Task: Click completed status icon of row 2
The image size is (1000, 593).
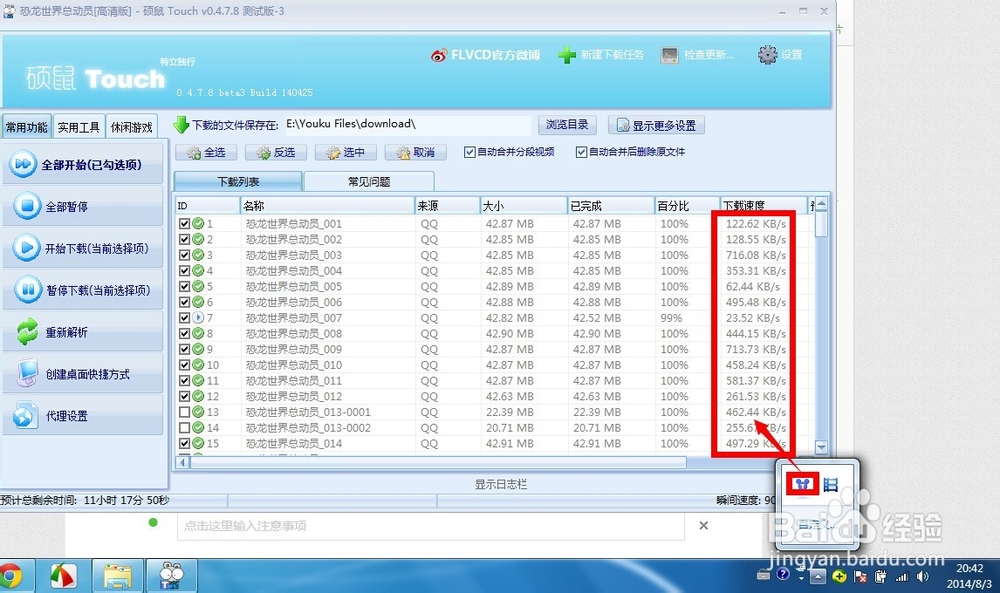Action: [198, 239]
